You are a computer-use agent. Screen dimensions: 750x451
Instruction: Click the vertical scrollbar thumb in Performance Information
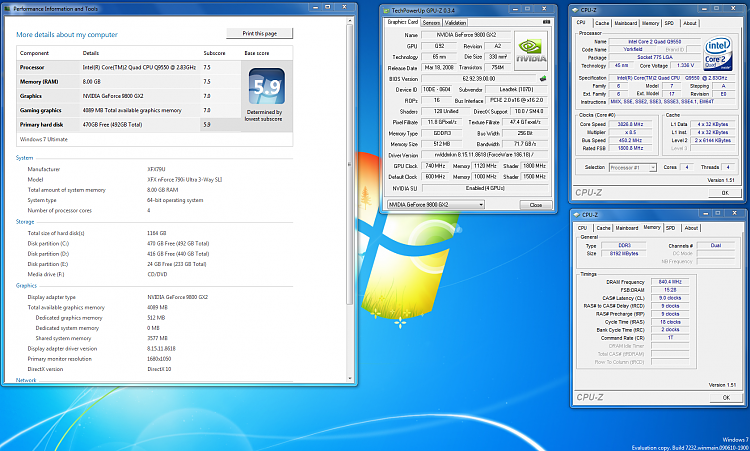[x=350, y=165]
